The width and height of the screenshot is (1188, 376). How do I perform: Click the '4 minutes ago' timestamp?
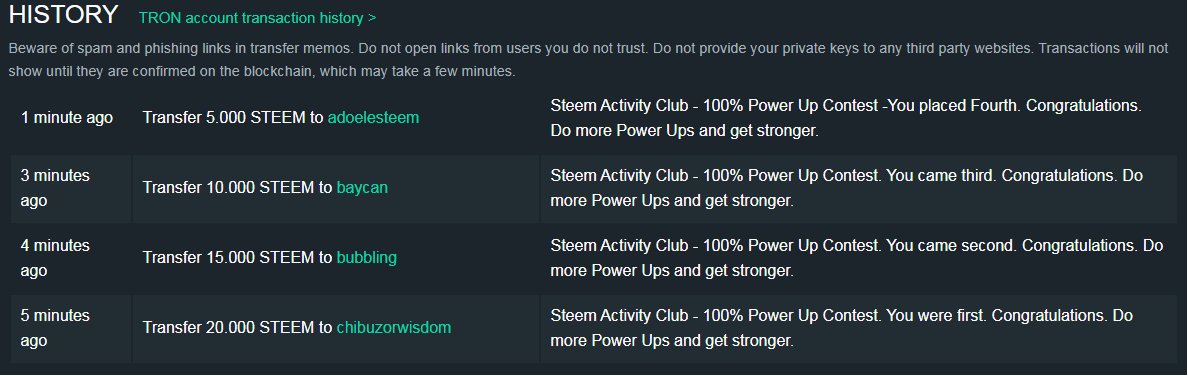click(55, 258)
